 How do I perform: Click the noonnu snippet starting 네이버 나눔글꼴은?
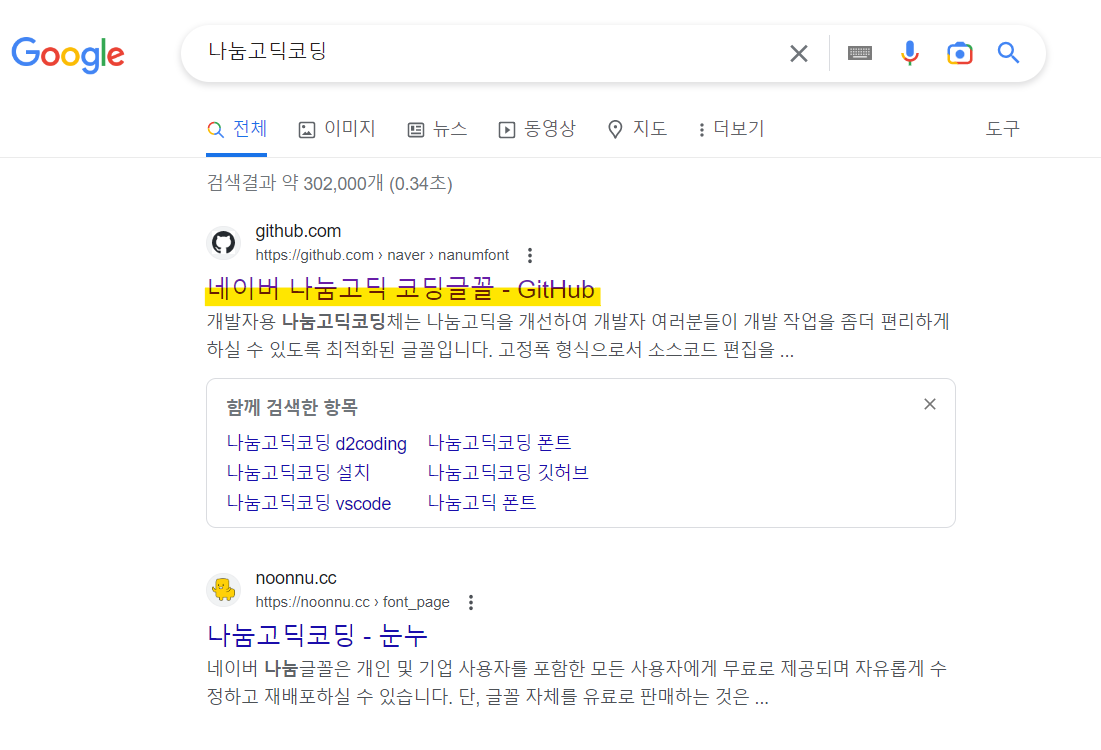click(577, 683)
